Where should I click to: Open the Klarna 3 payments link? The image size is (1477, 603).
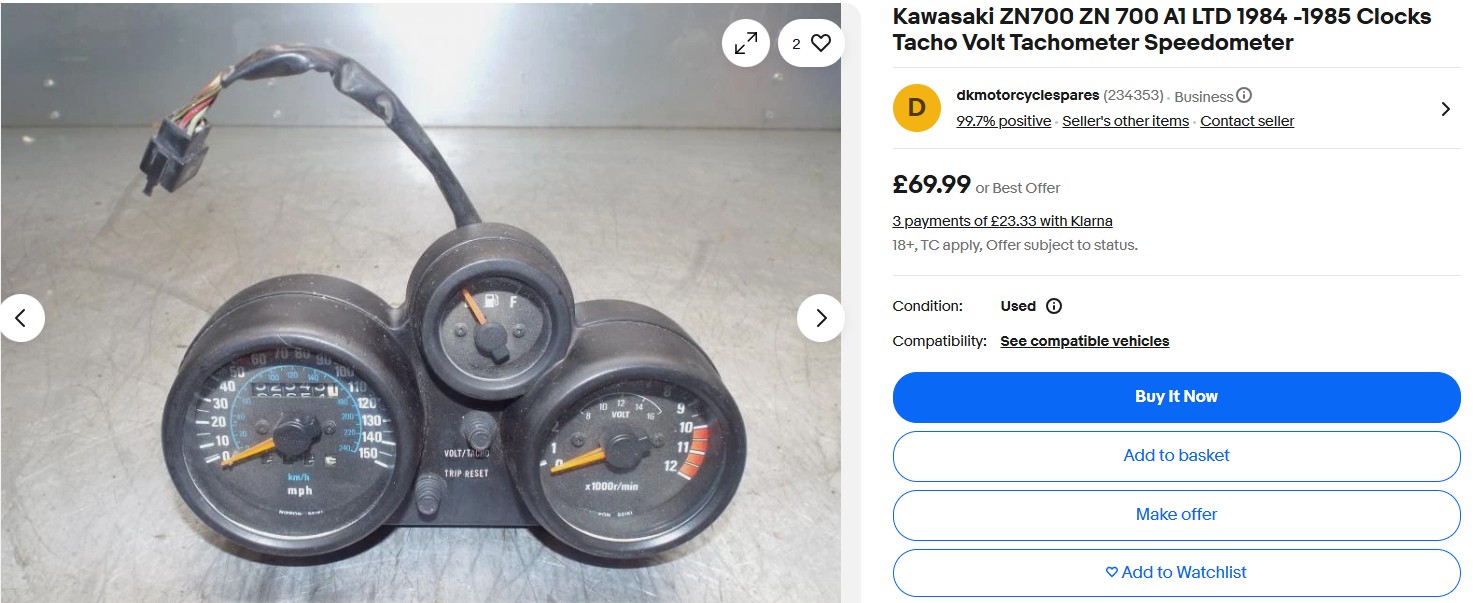click(1002, 221)
